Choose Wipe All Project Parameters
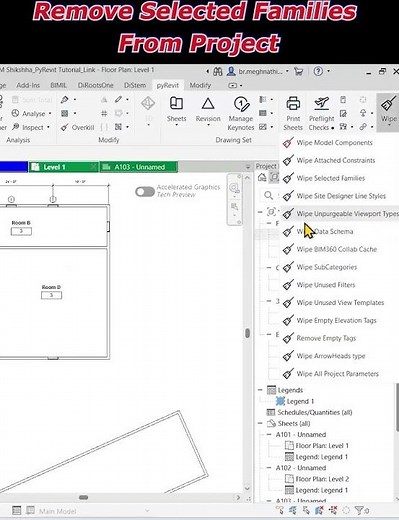Screen dimensions: 399x520 [x=339, y=374]
